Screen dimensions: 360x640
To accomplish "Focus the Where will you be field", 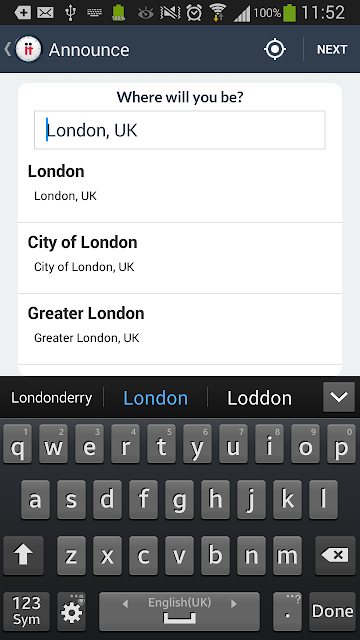I will [180, 130].
